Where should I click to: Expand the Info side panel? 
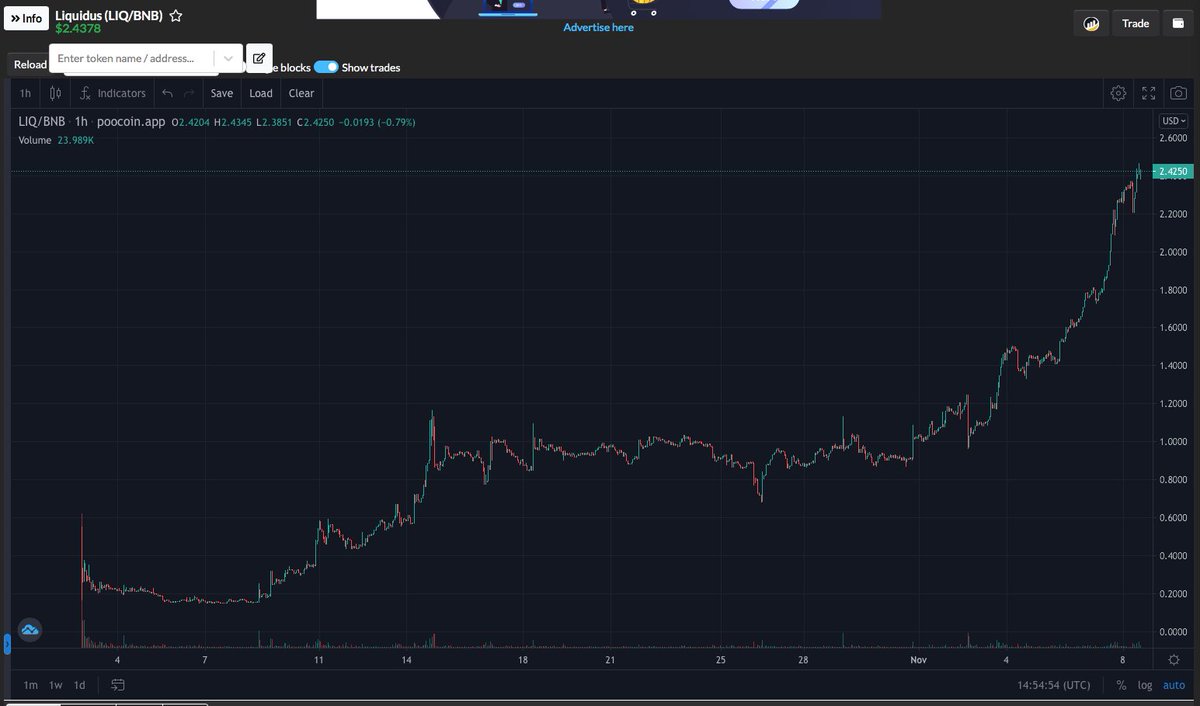[26, 18]
